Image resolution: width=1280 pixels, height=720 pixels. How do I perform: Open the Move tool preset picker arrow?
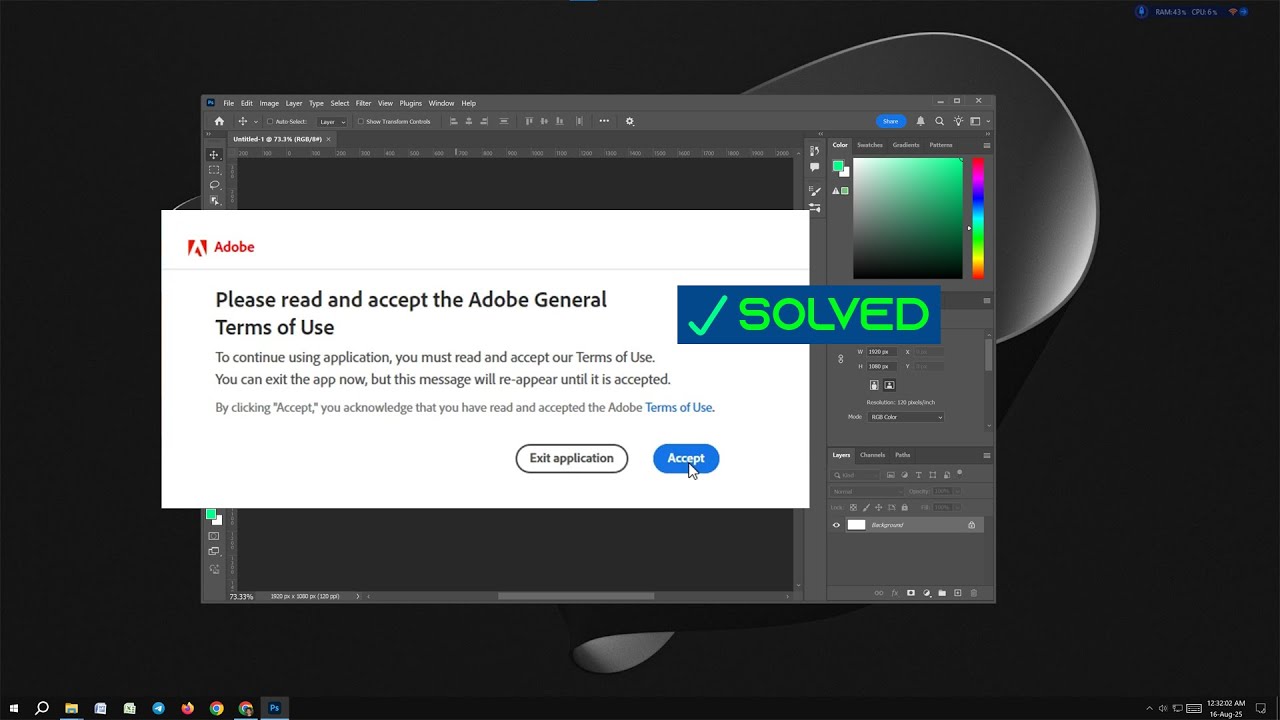pos(255,121)
